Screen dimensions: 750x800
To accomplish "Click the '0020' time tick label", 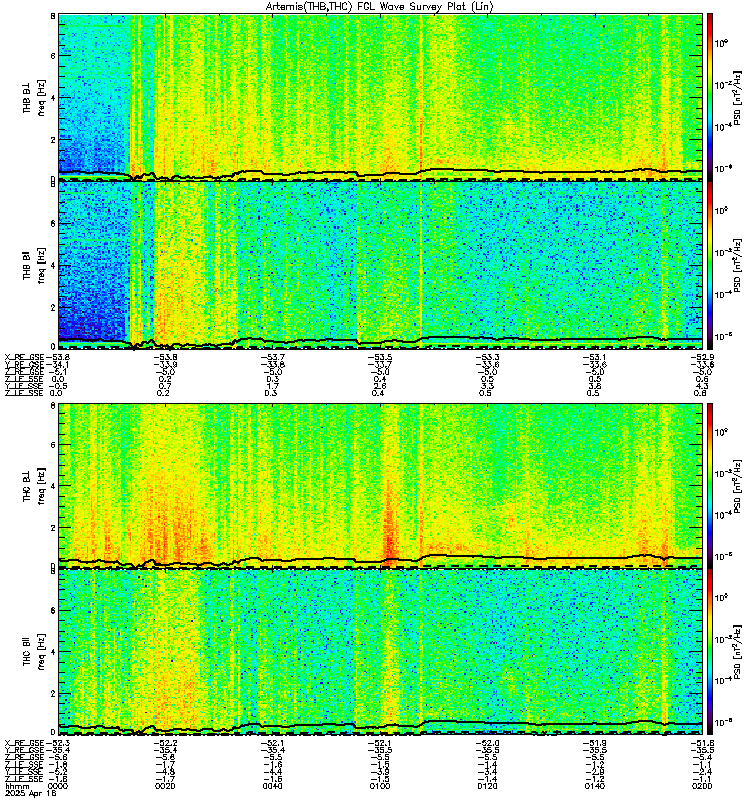I will (x=165, y=786).
